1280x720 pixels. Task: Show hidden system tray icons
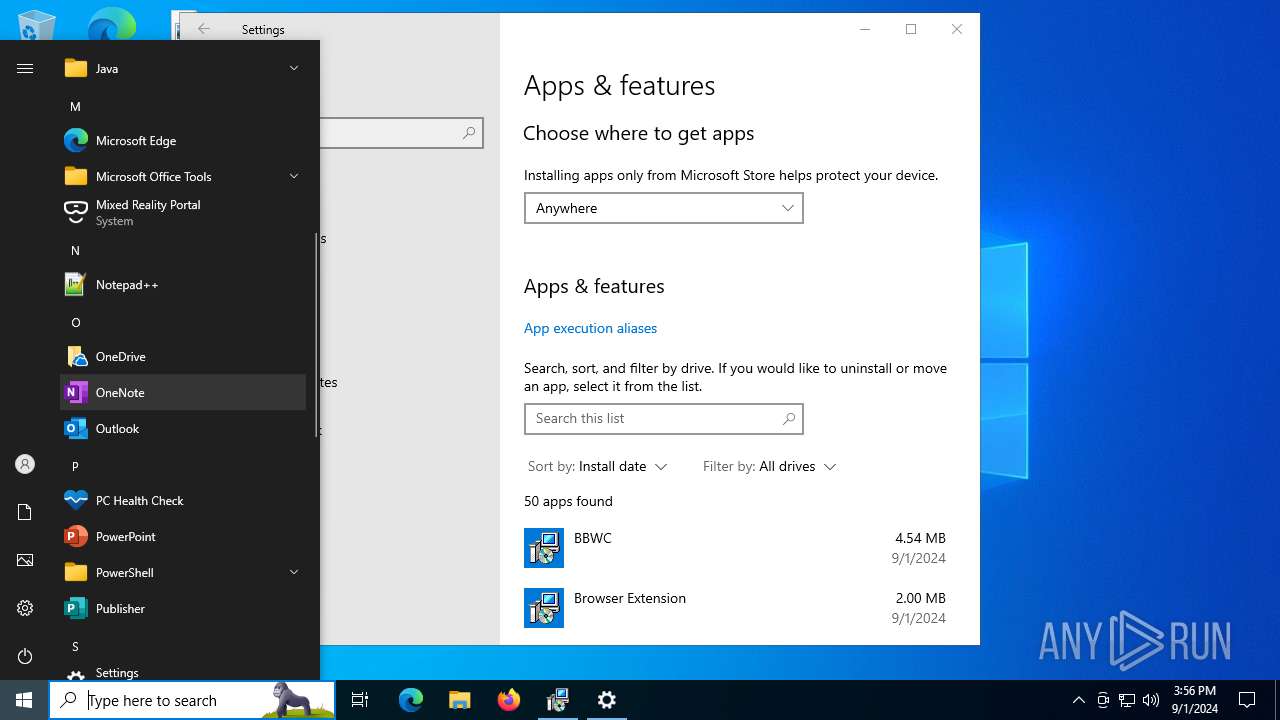(x=1078, y=700)
